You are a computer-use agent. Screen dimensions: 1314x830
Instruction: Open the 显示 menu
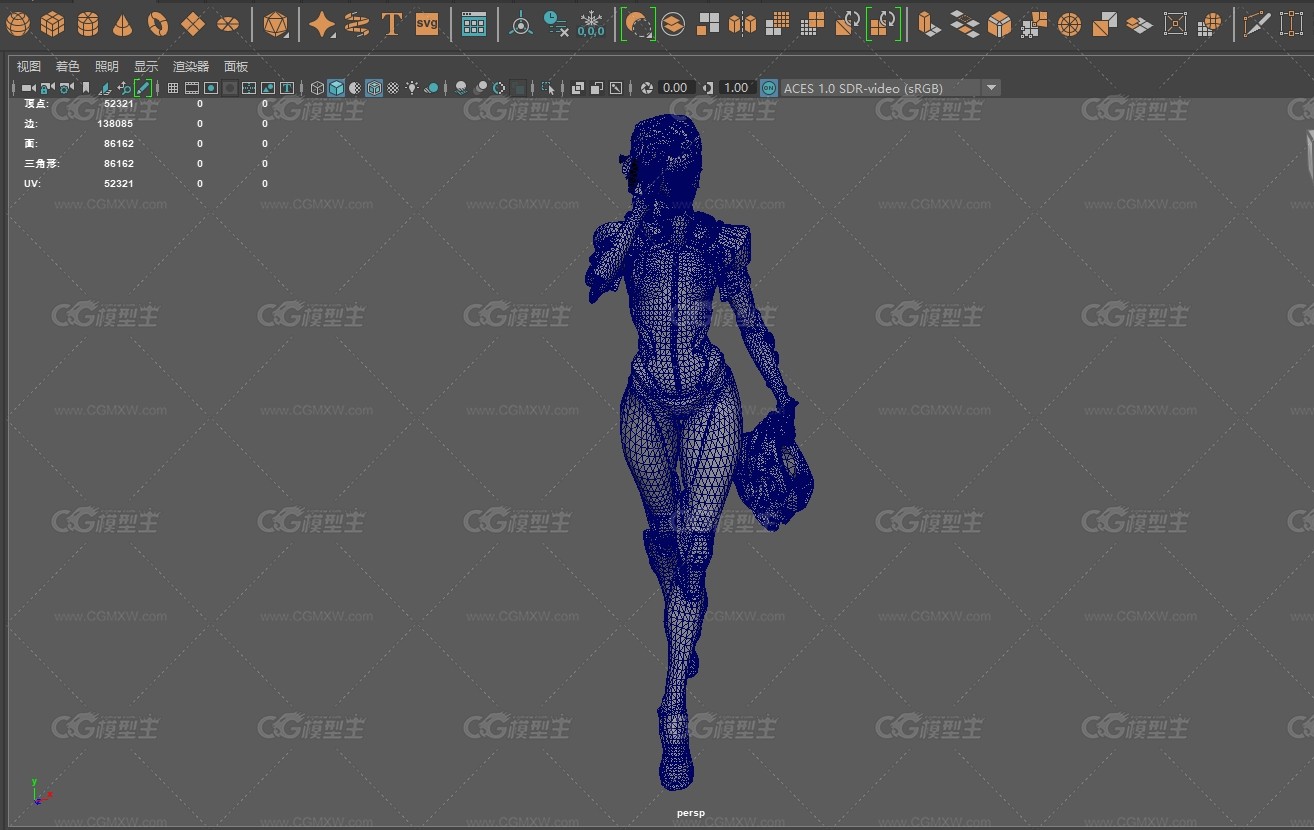(x=146, y=66)
